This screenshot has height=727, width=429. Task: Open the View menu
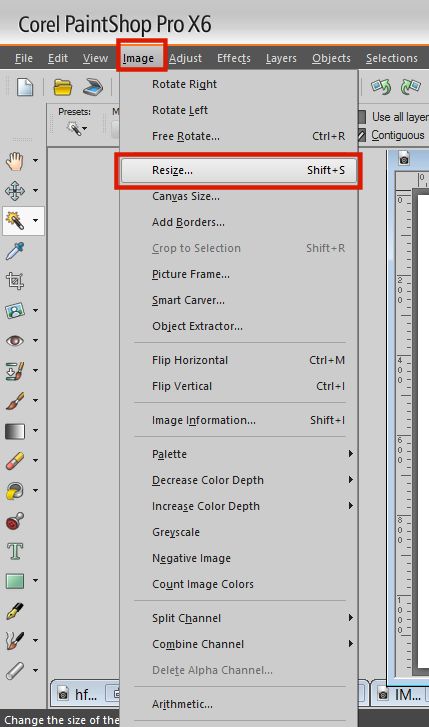tap(95, 58)
